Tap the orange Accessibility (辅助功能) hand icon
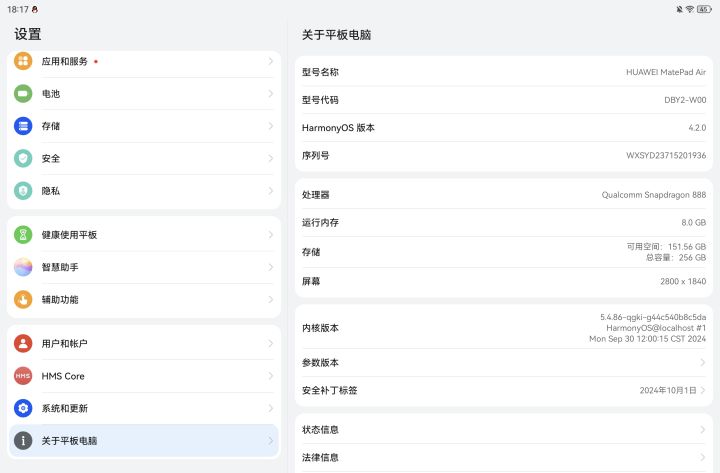This screenshot has width=720, height=473. click(x=23, y=299)
